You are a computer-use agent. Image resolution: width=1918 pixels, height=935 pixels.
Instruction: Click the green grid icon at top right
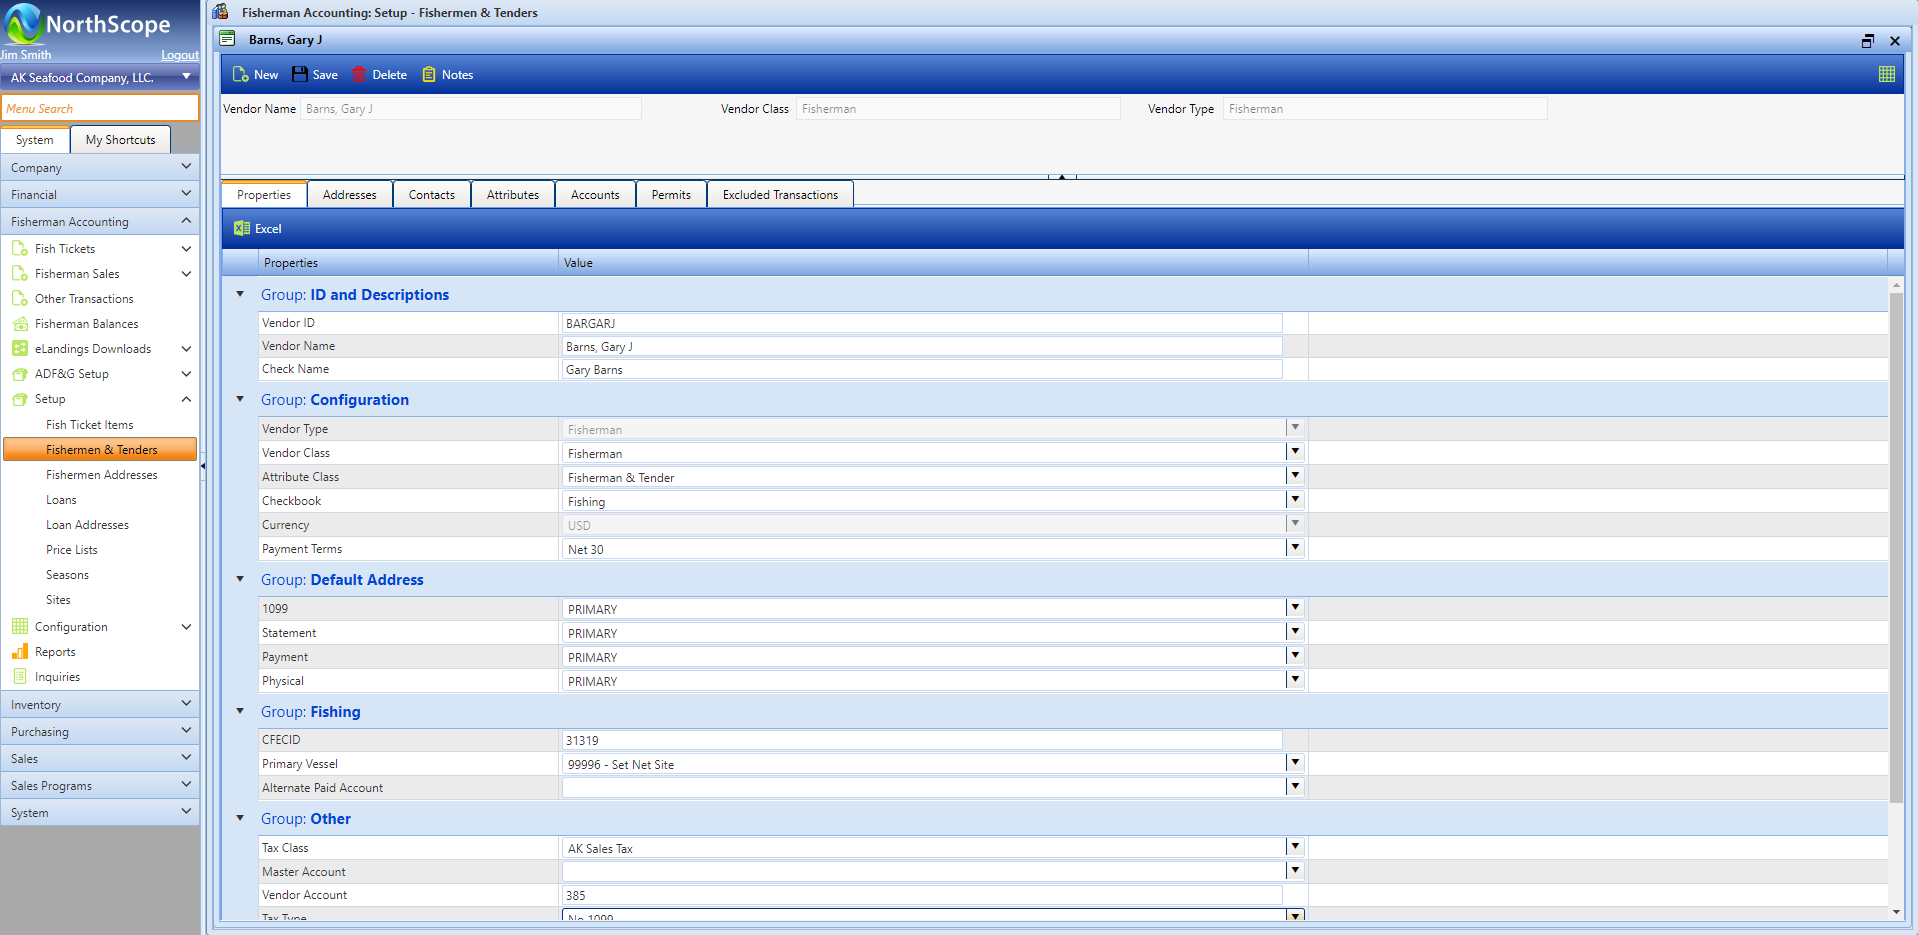pyautogui.click(x=1886, y=74)
